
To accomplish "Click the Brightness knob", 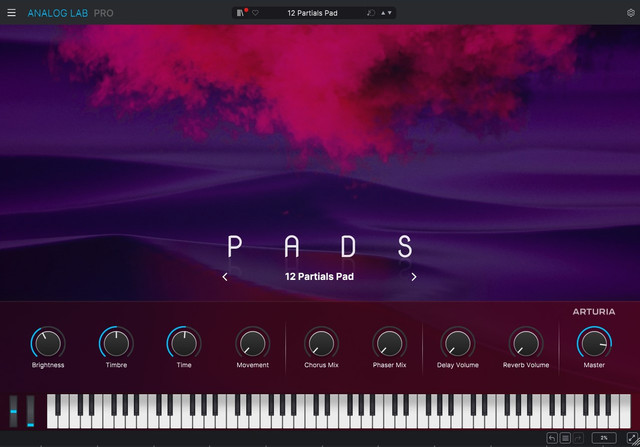I will point(48,343).
